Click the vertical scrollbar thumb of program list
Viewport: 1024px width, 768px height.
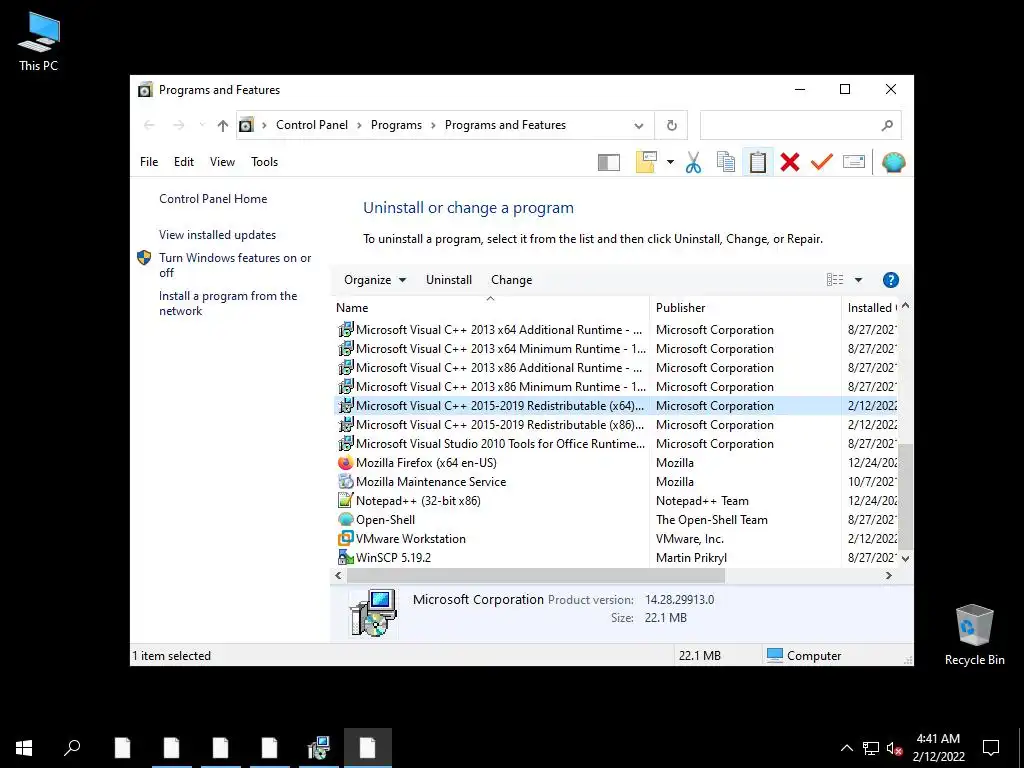[905, 495]
